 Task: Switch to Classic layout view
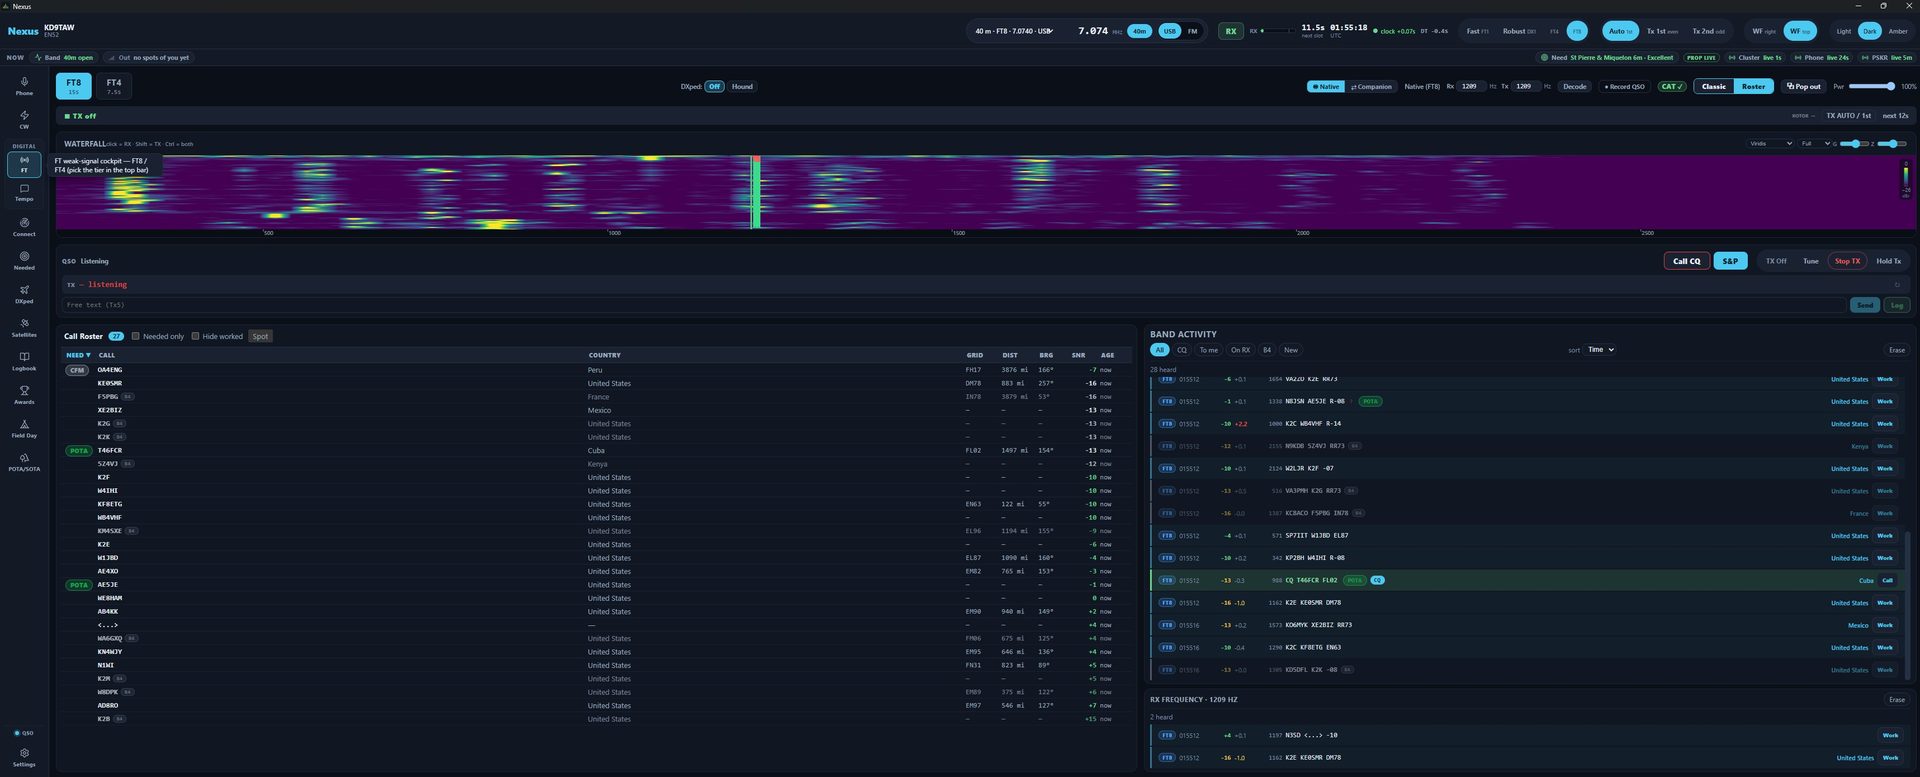coord(1714,86)
